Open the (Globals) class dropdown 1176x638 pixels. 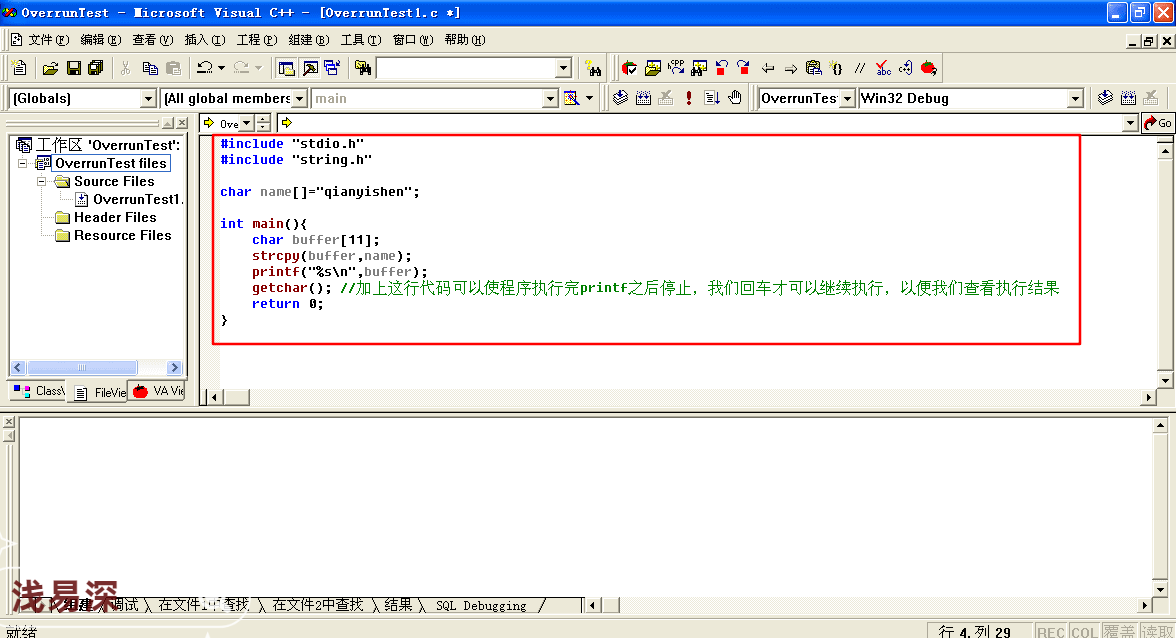click(148, 98)
